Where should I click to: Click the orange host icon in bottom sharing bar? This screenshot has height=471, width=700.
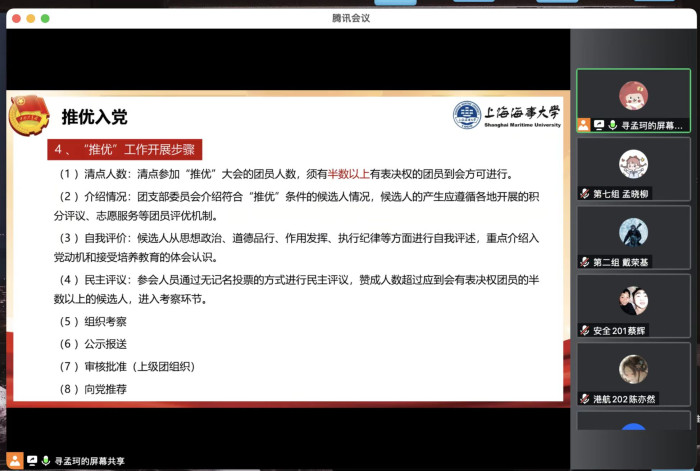pyautogui.click(x=15, y=460)
